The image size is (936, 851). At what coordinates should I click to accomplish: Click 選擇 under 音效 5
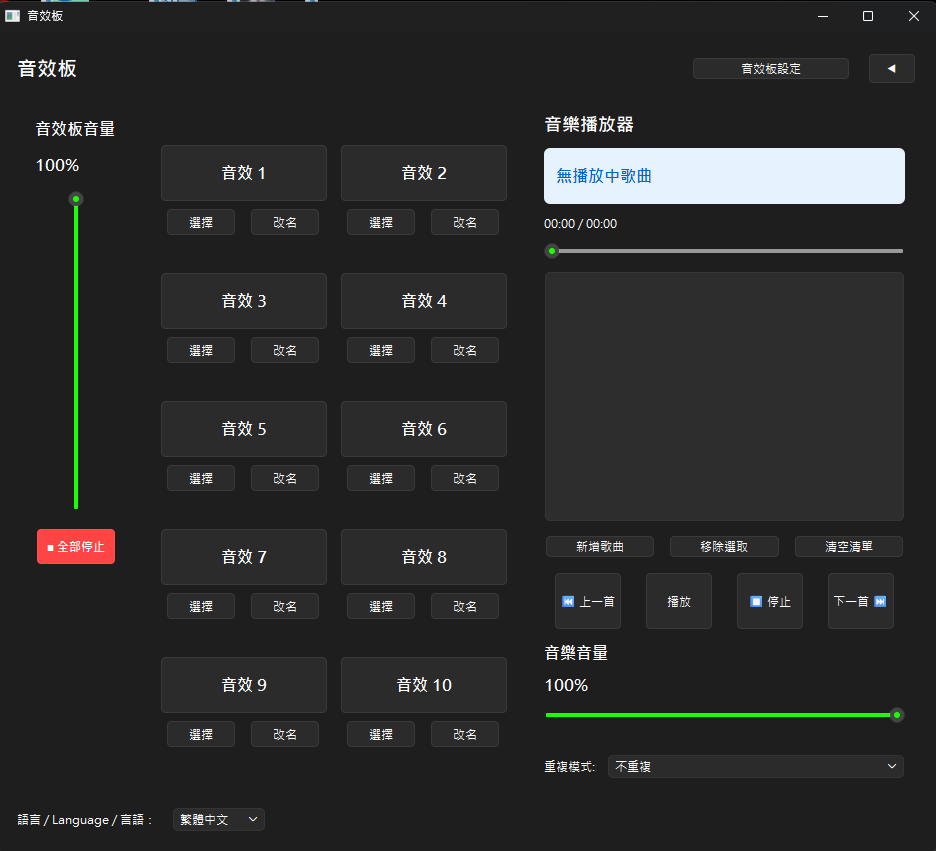point(201,478)
